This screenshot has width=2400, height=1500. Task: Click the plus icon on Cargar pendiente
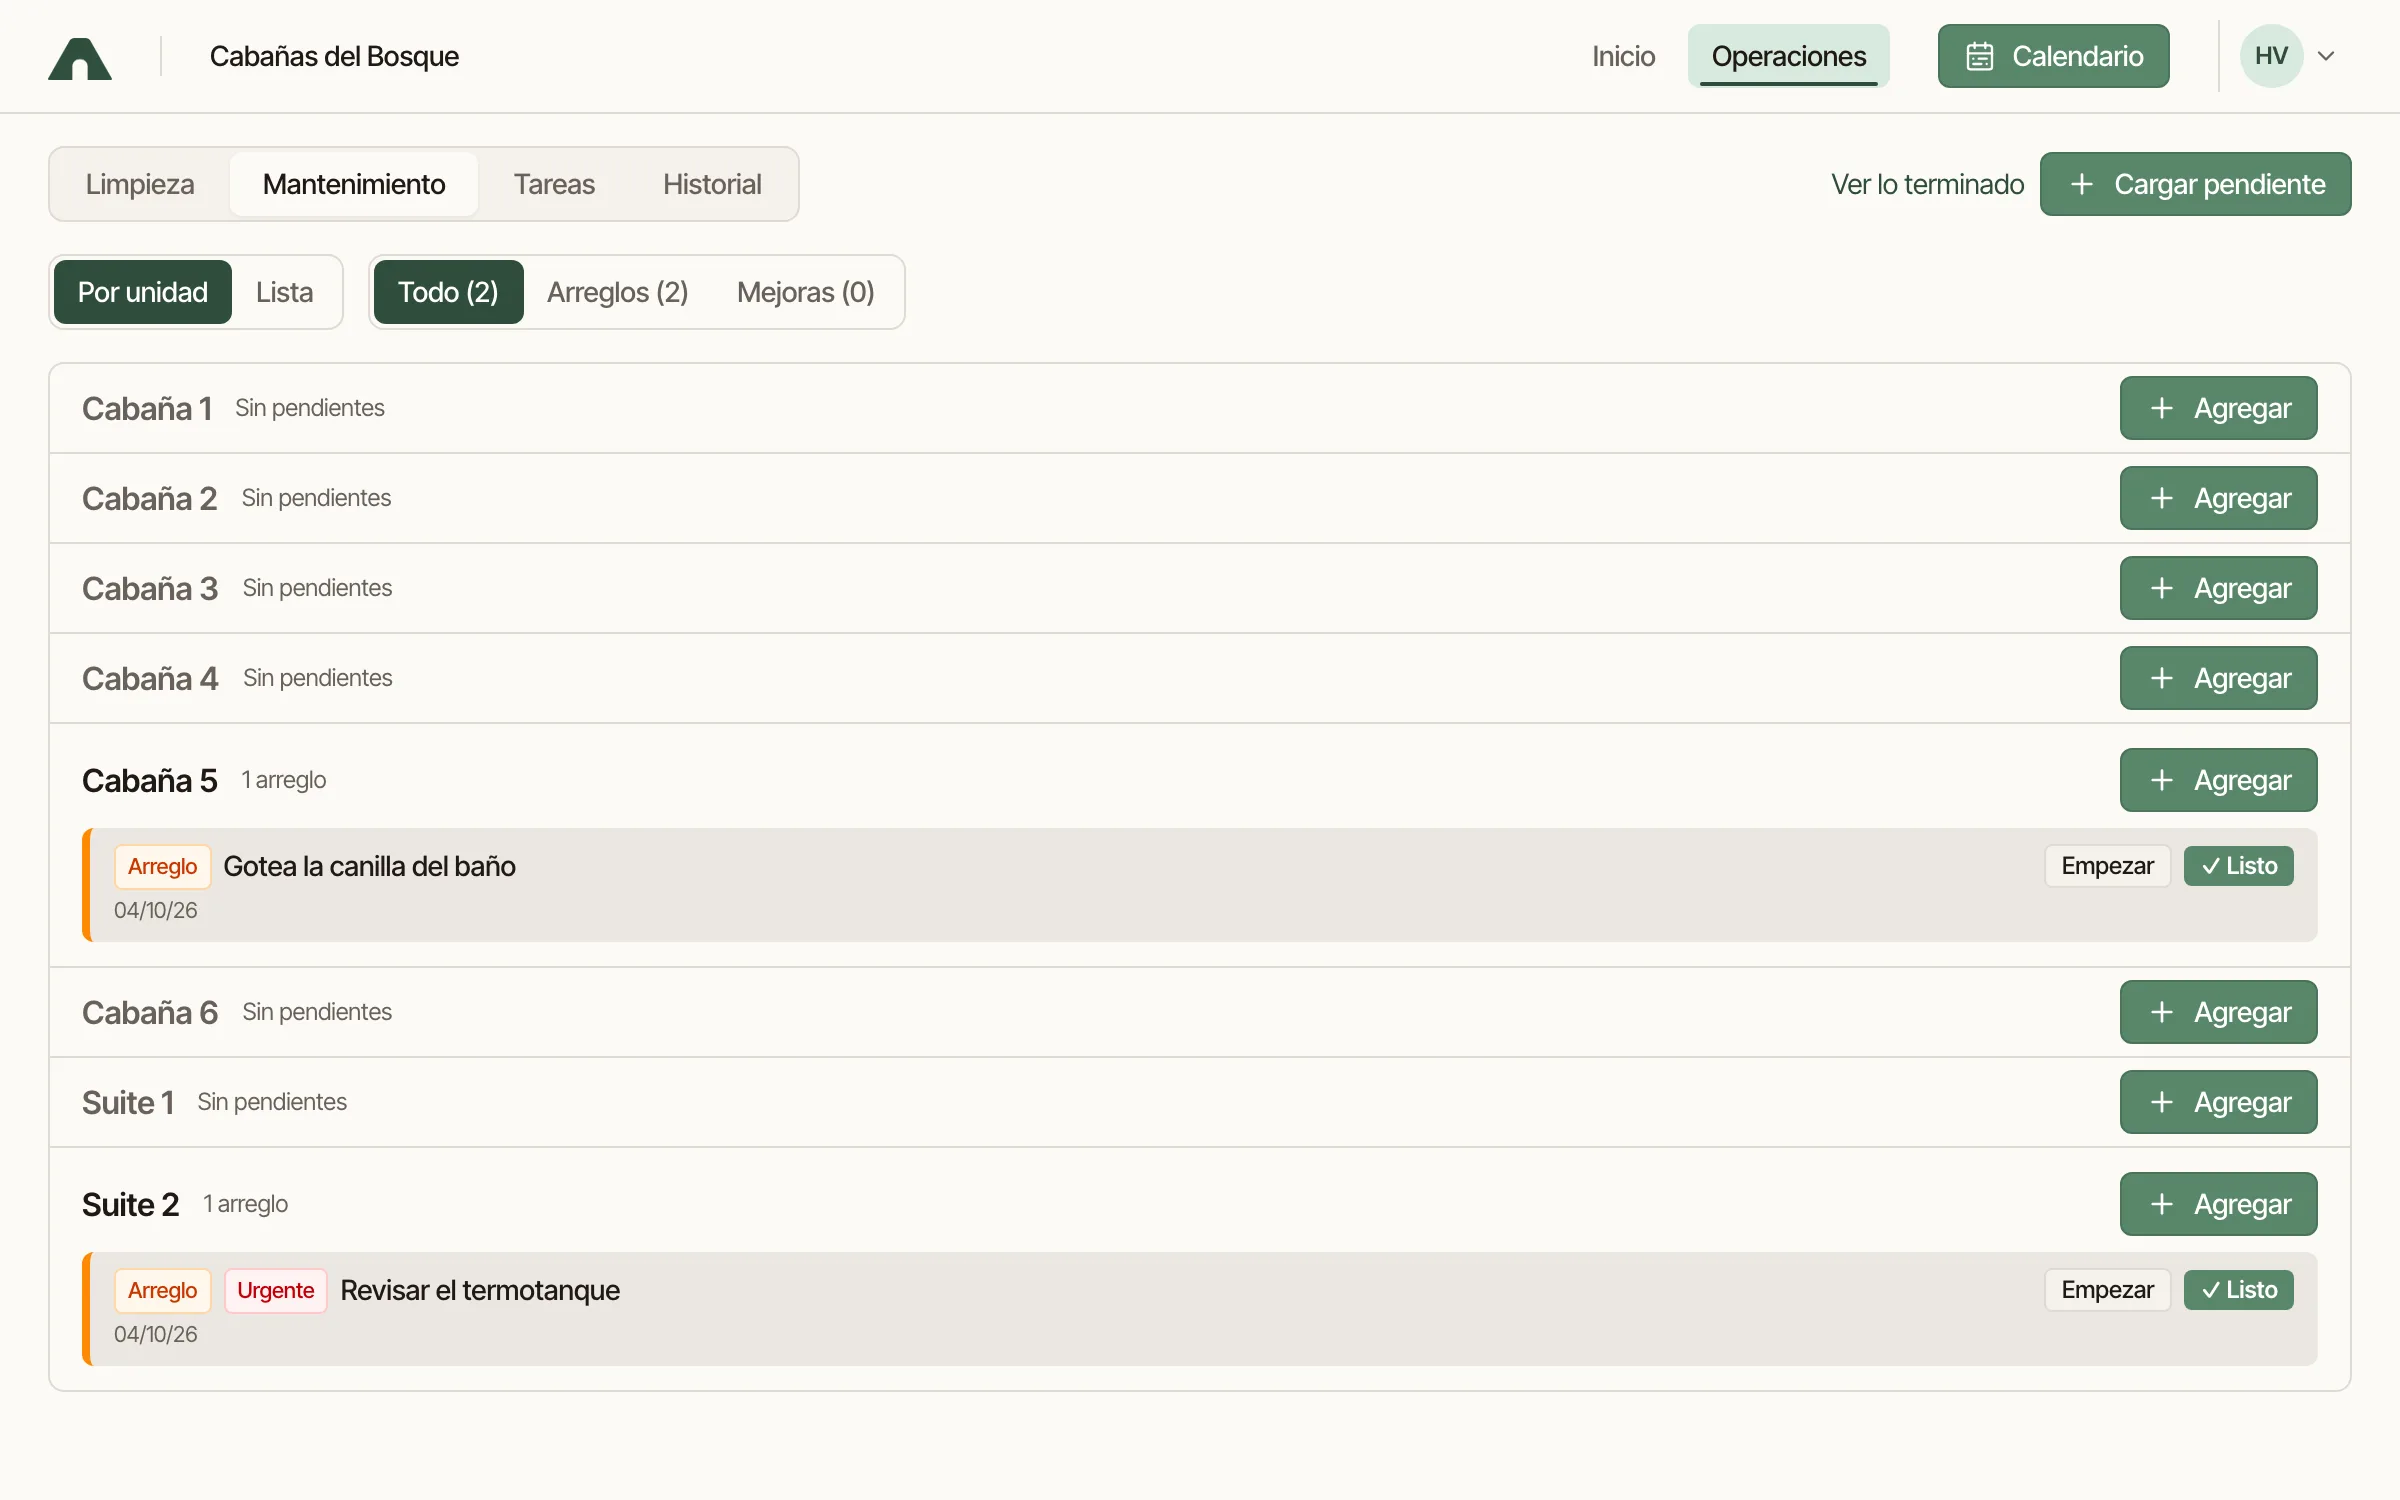tap(2082, 184)
